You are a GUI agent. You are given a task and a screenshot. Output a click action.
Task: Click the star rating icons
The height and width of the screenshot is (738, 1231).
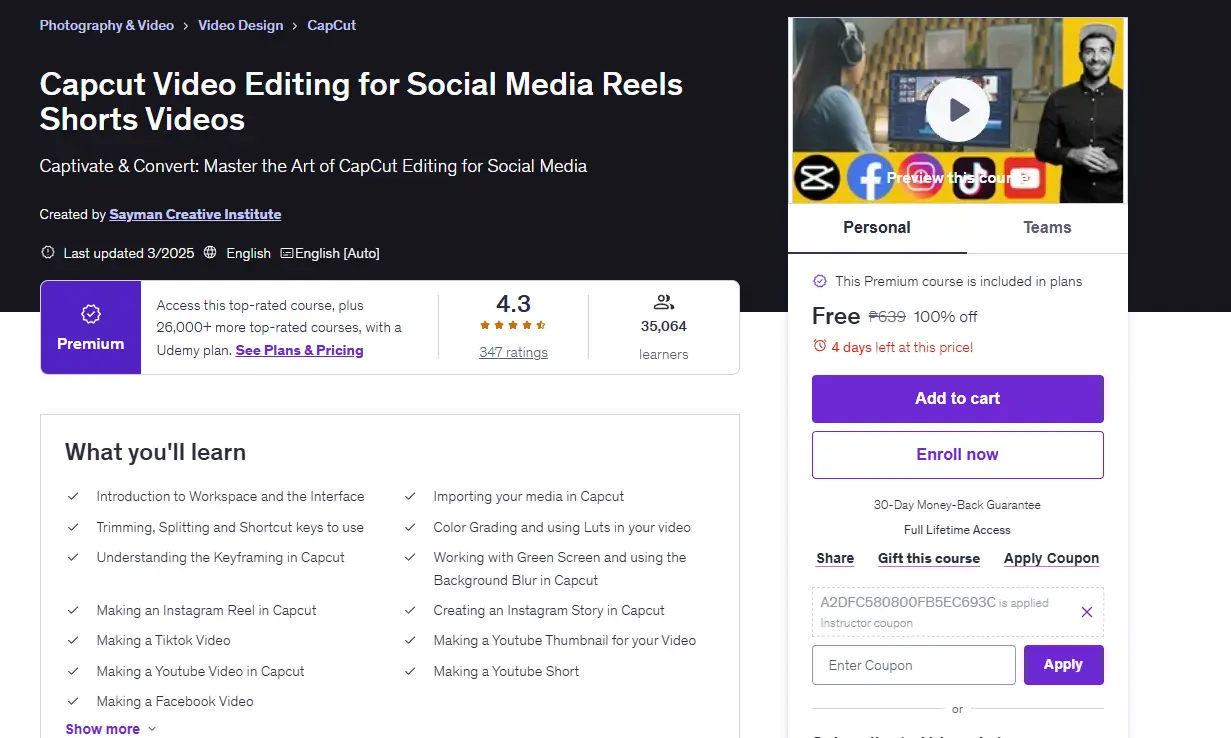point(513,325)
